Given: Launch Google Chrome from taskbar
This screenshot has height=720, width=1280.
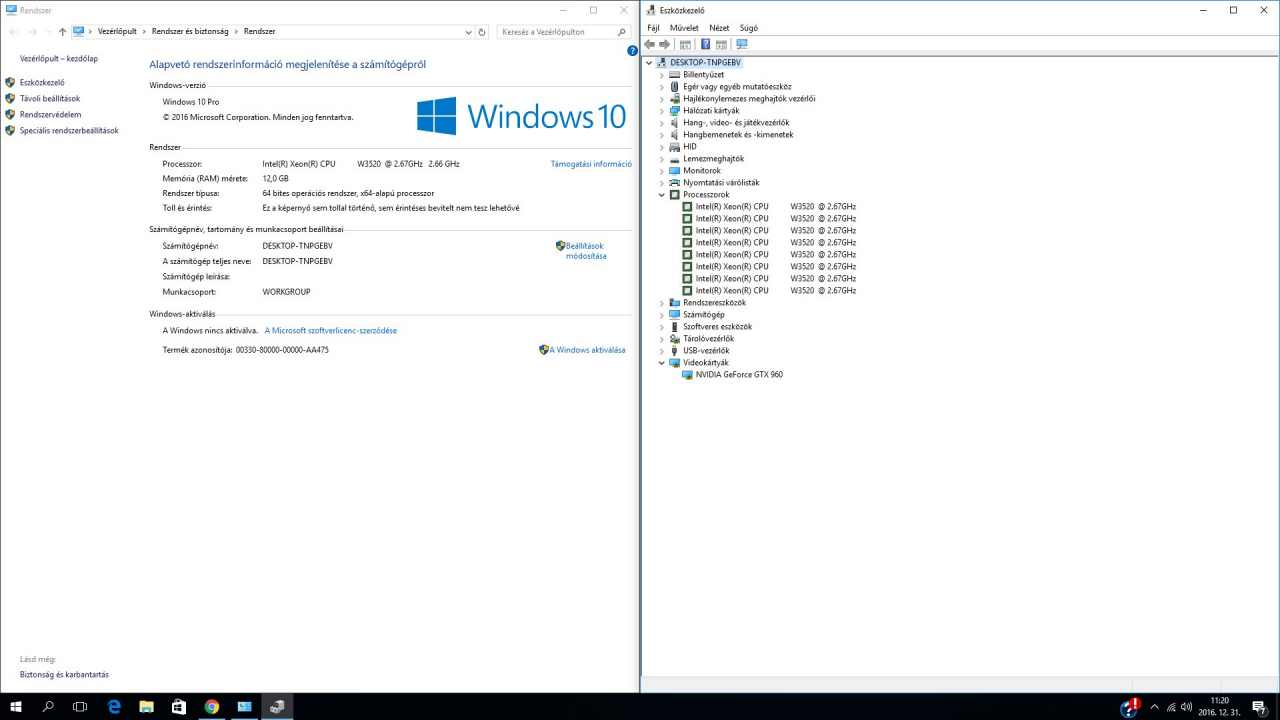Looking at the screenshot, I should tap(212, 706).
